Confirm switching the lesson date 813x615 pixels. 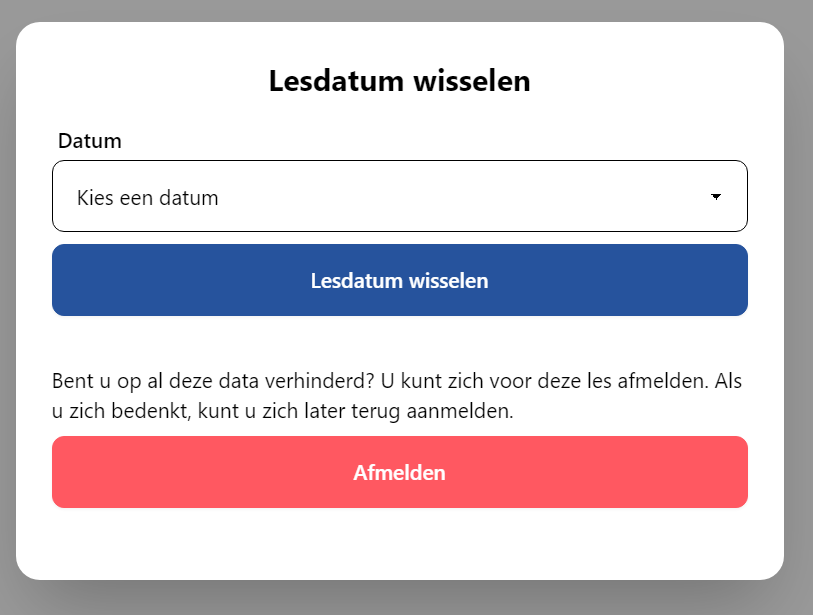[399, 280]
